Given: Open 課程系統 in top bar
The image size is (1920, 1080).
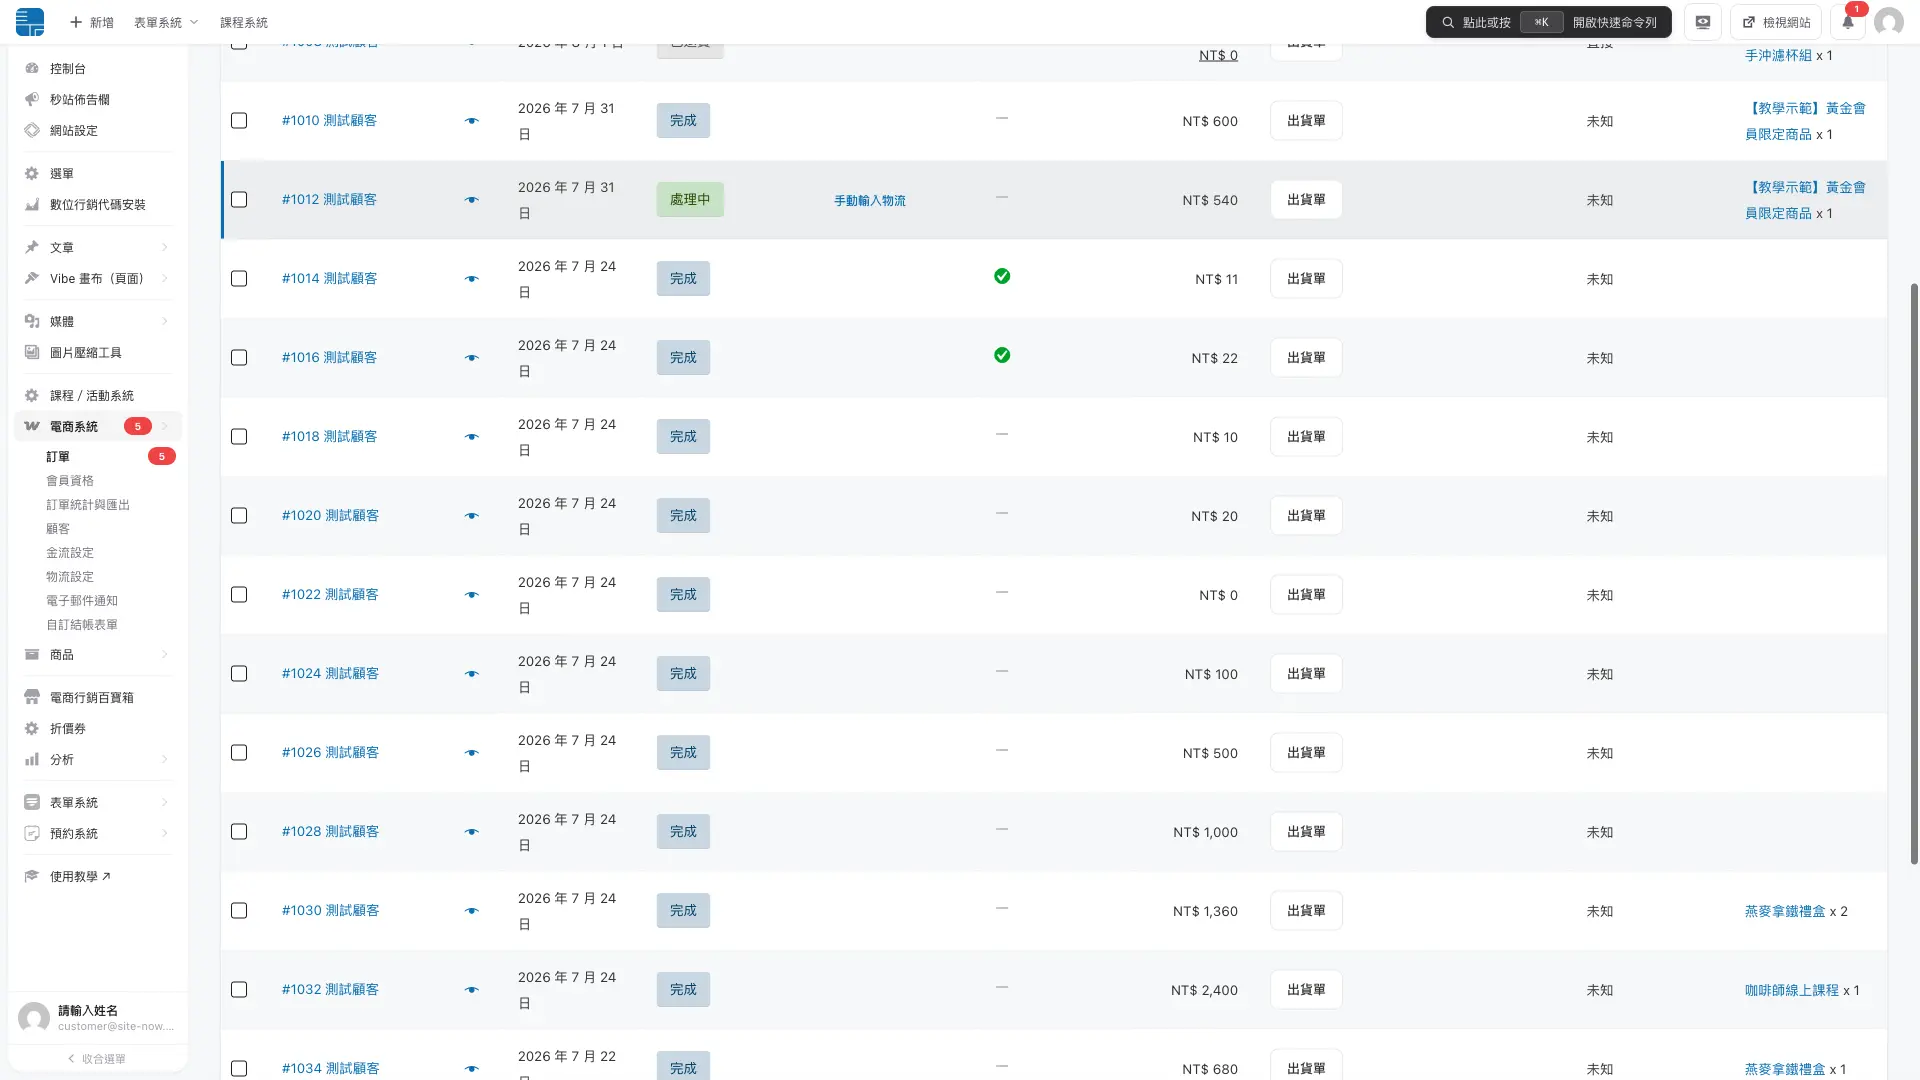Looking at the screenshot, I should point(244,22).
